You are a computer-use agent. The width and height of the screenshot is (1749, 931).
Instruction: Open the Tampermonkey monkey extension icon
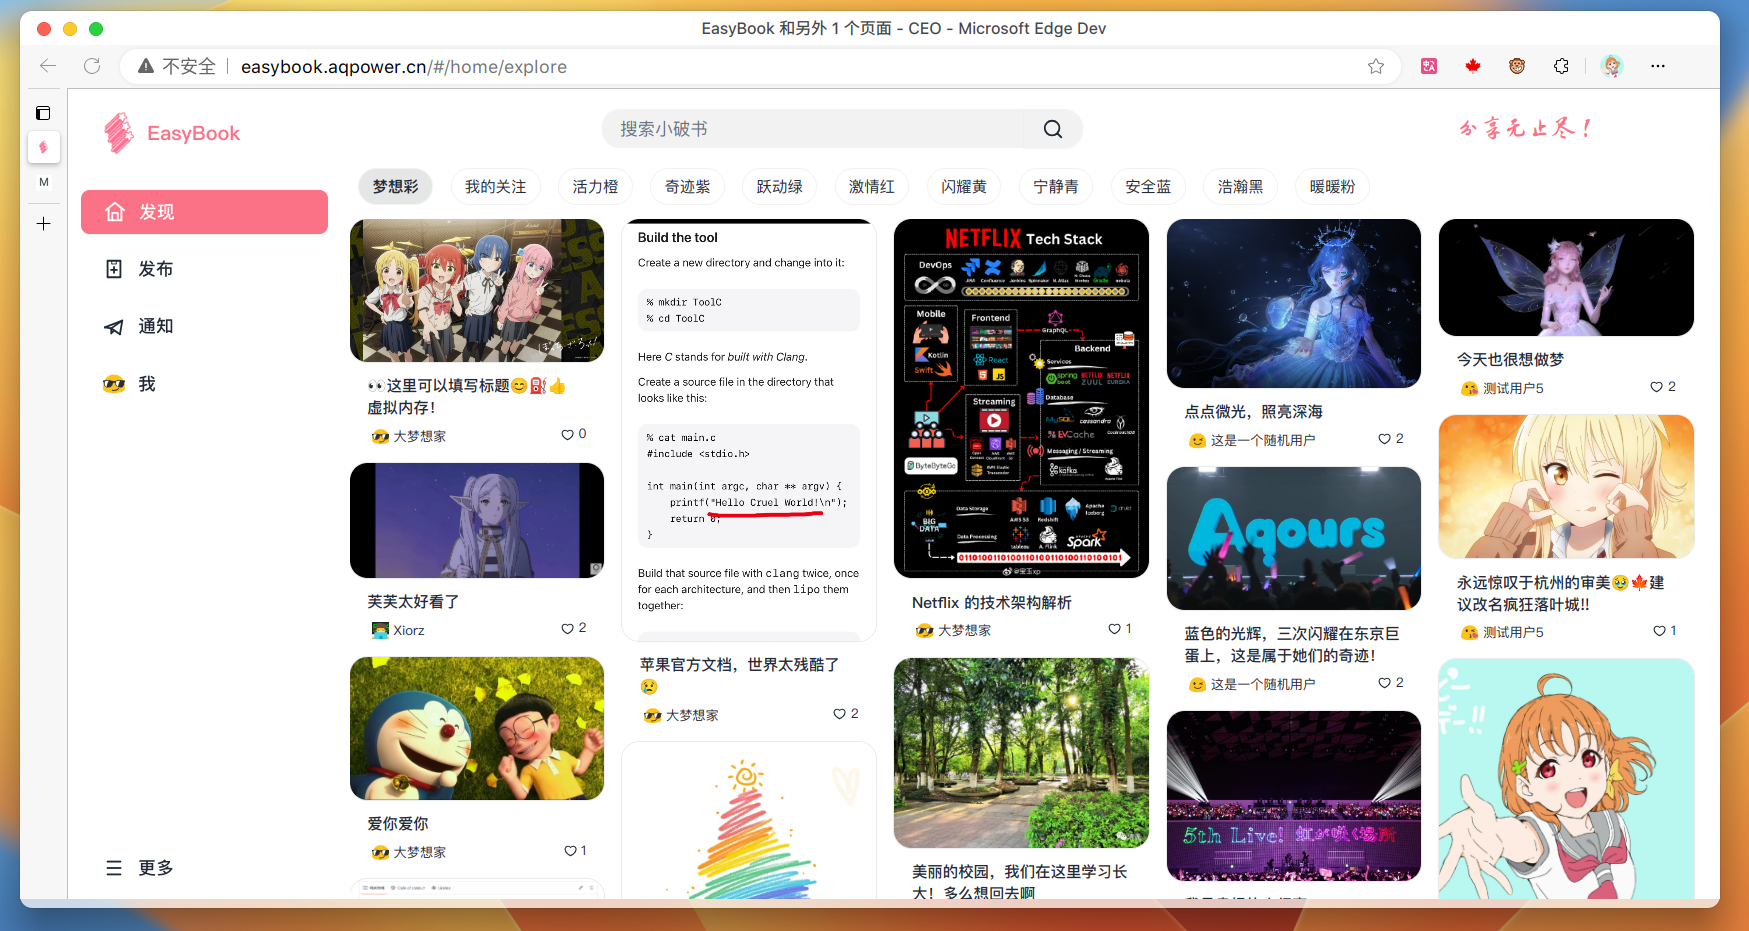1517,66
